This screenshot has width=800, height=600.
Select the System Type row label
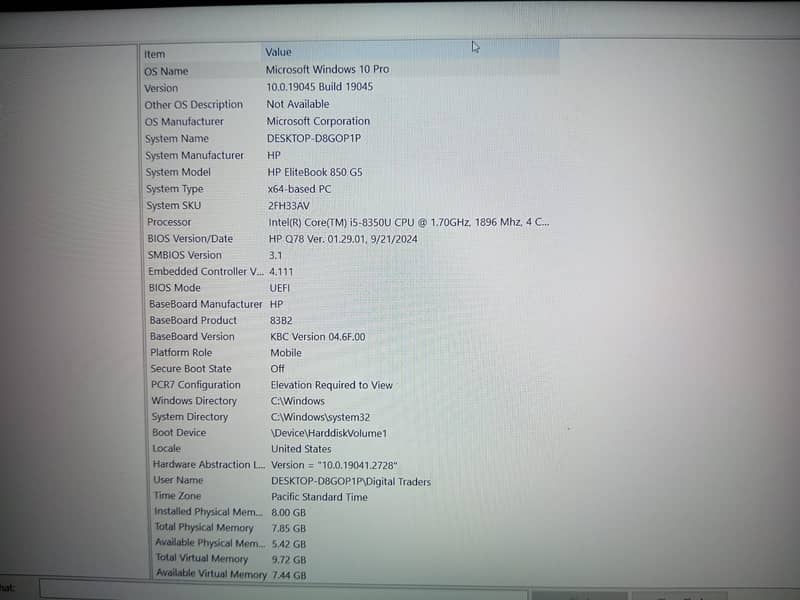point(174,189)
